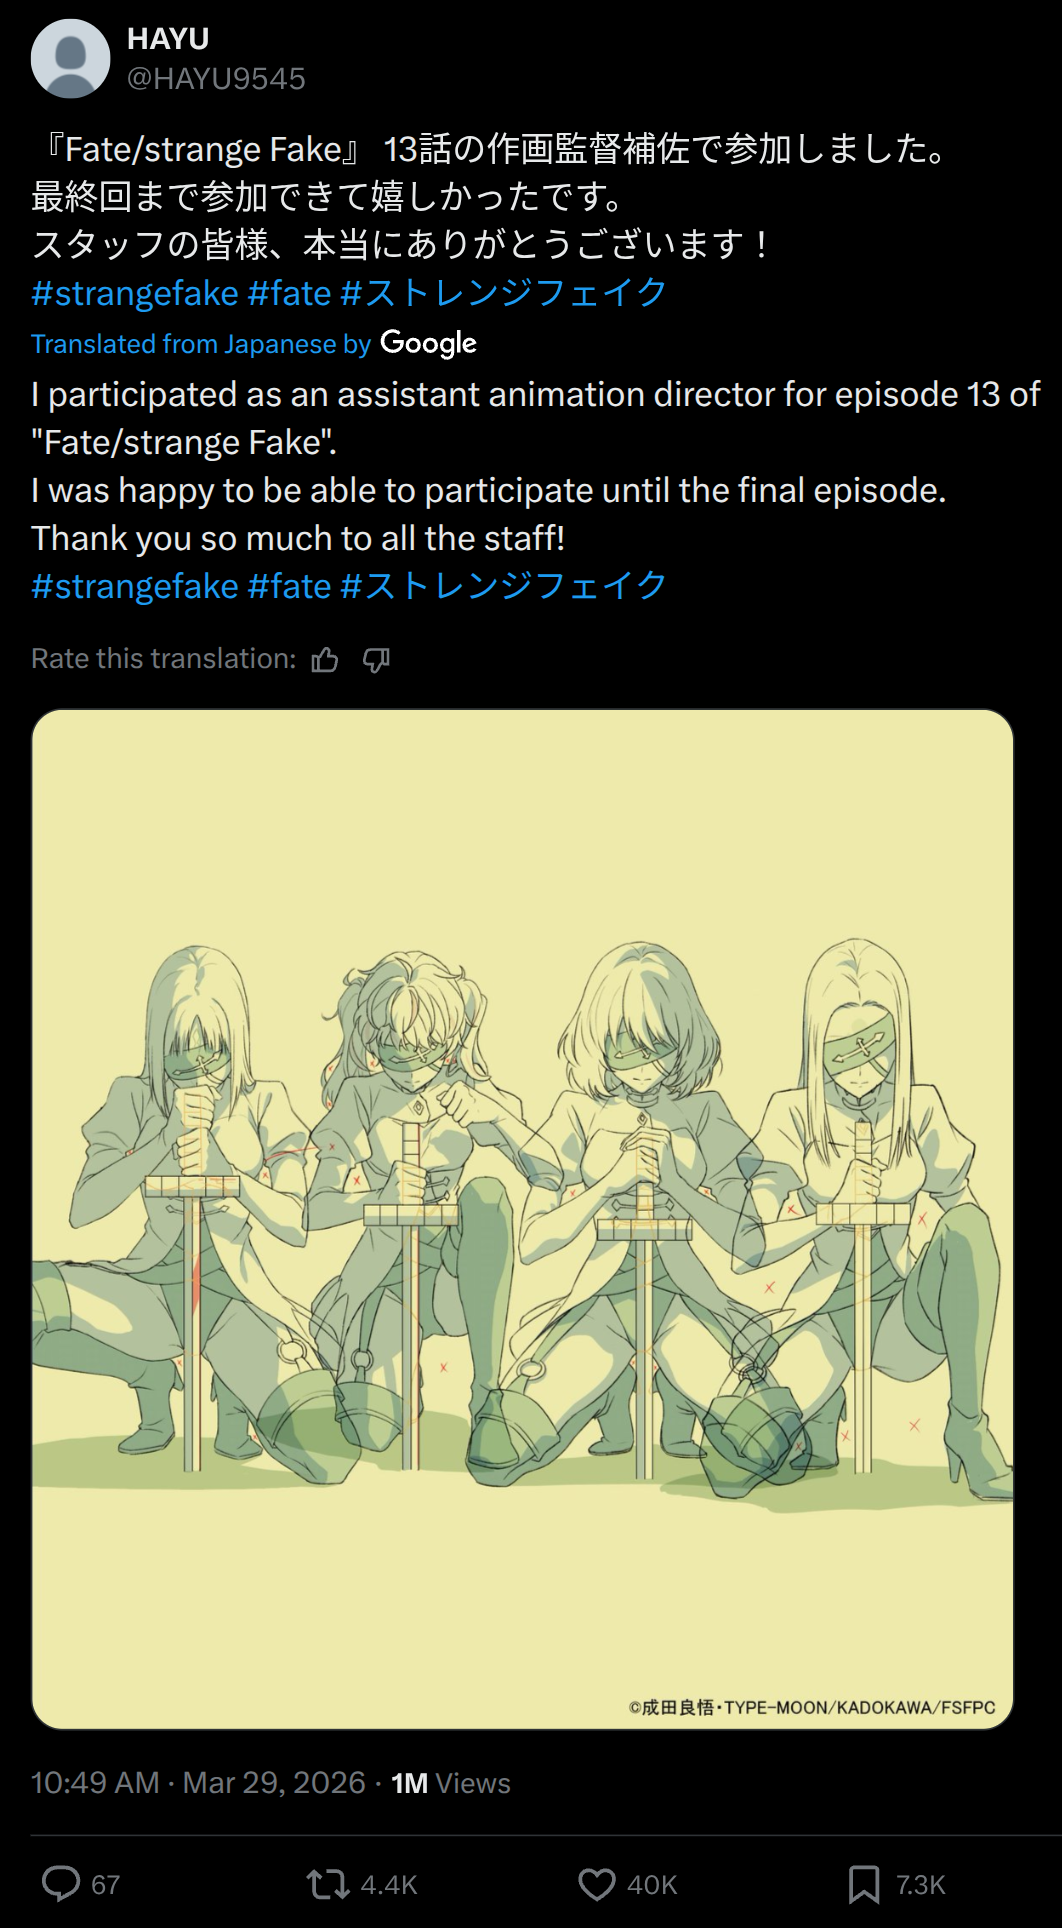Open the #fate hashtag in original text
This screenshot has width=1062, height=1928.
(289, 293)
